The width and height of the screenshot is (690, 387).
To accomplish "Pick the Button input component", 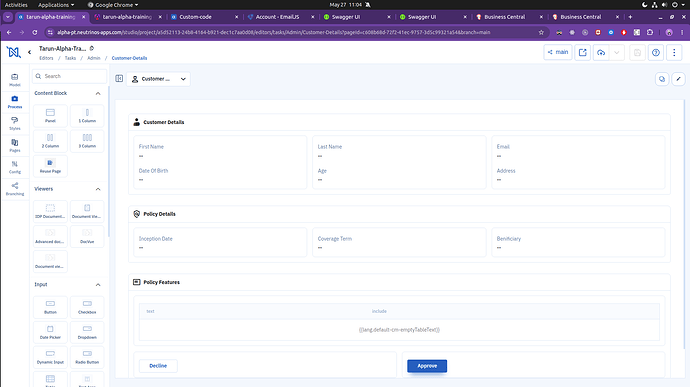I will coord(50,306).
